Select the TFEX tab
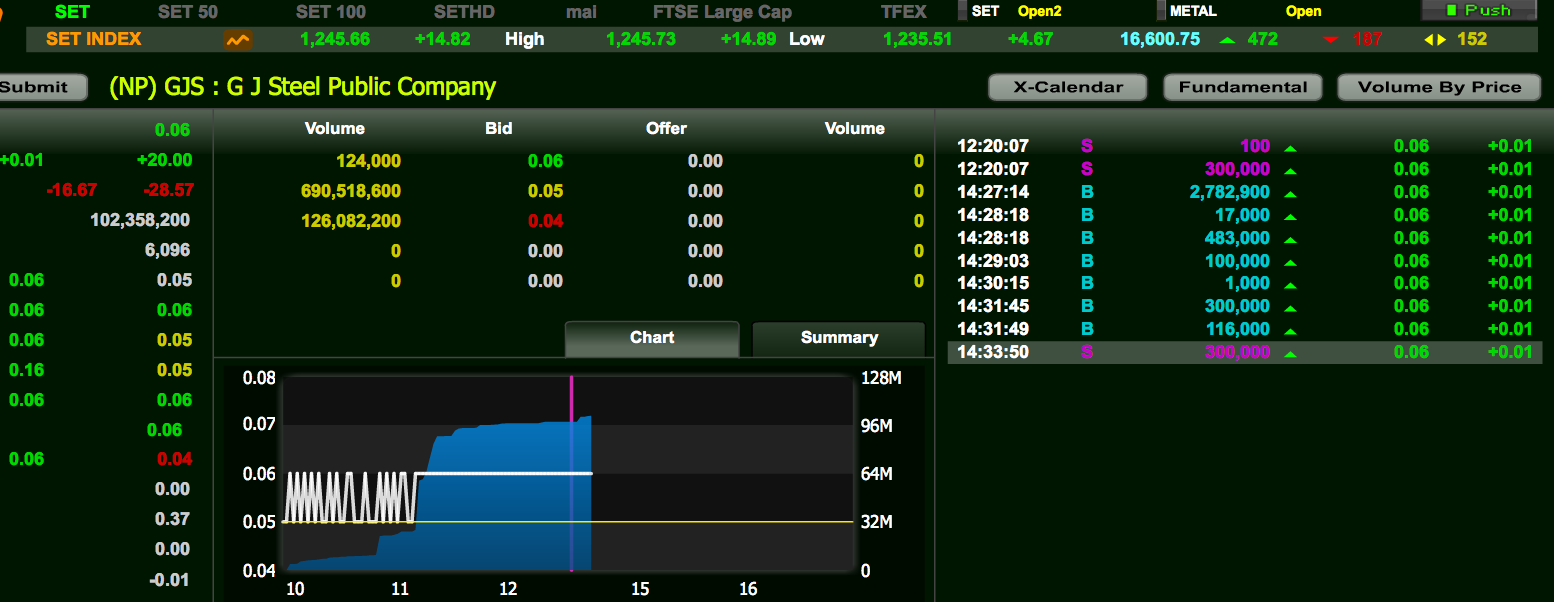This screenshot has height=602, width=1554. [904, 12]
